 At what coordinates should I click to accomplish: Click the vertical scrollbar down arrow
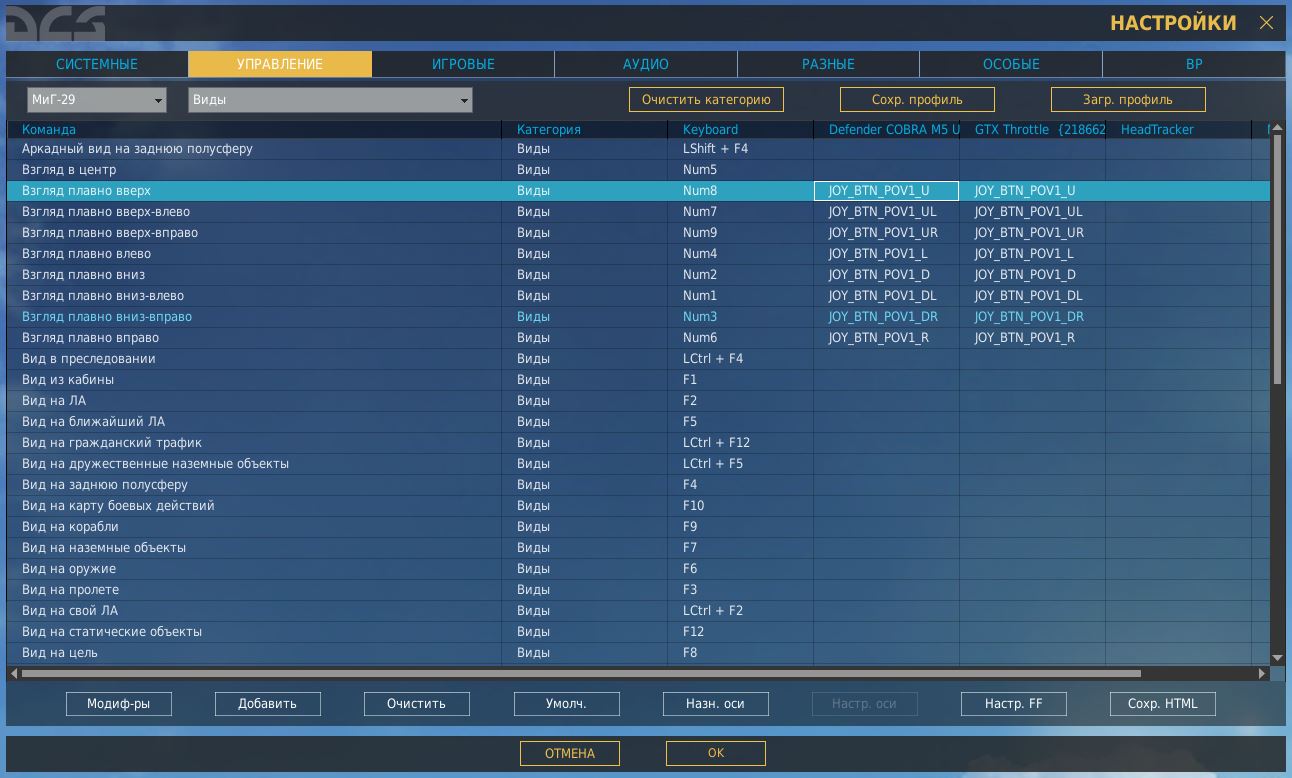pos(1277,657)
